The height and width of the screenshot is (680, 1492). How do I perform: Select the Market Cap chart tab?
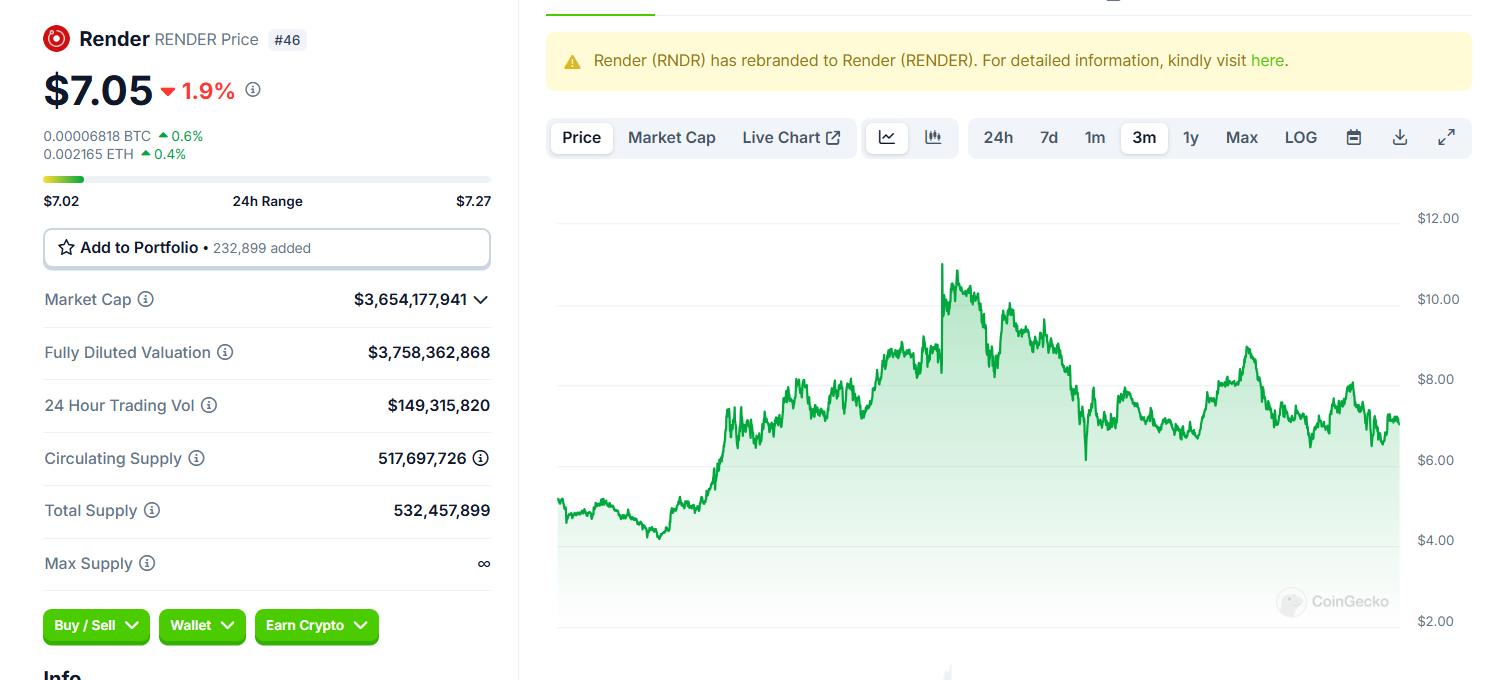click(x=672, y=138)
